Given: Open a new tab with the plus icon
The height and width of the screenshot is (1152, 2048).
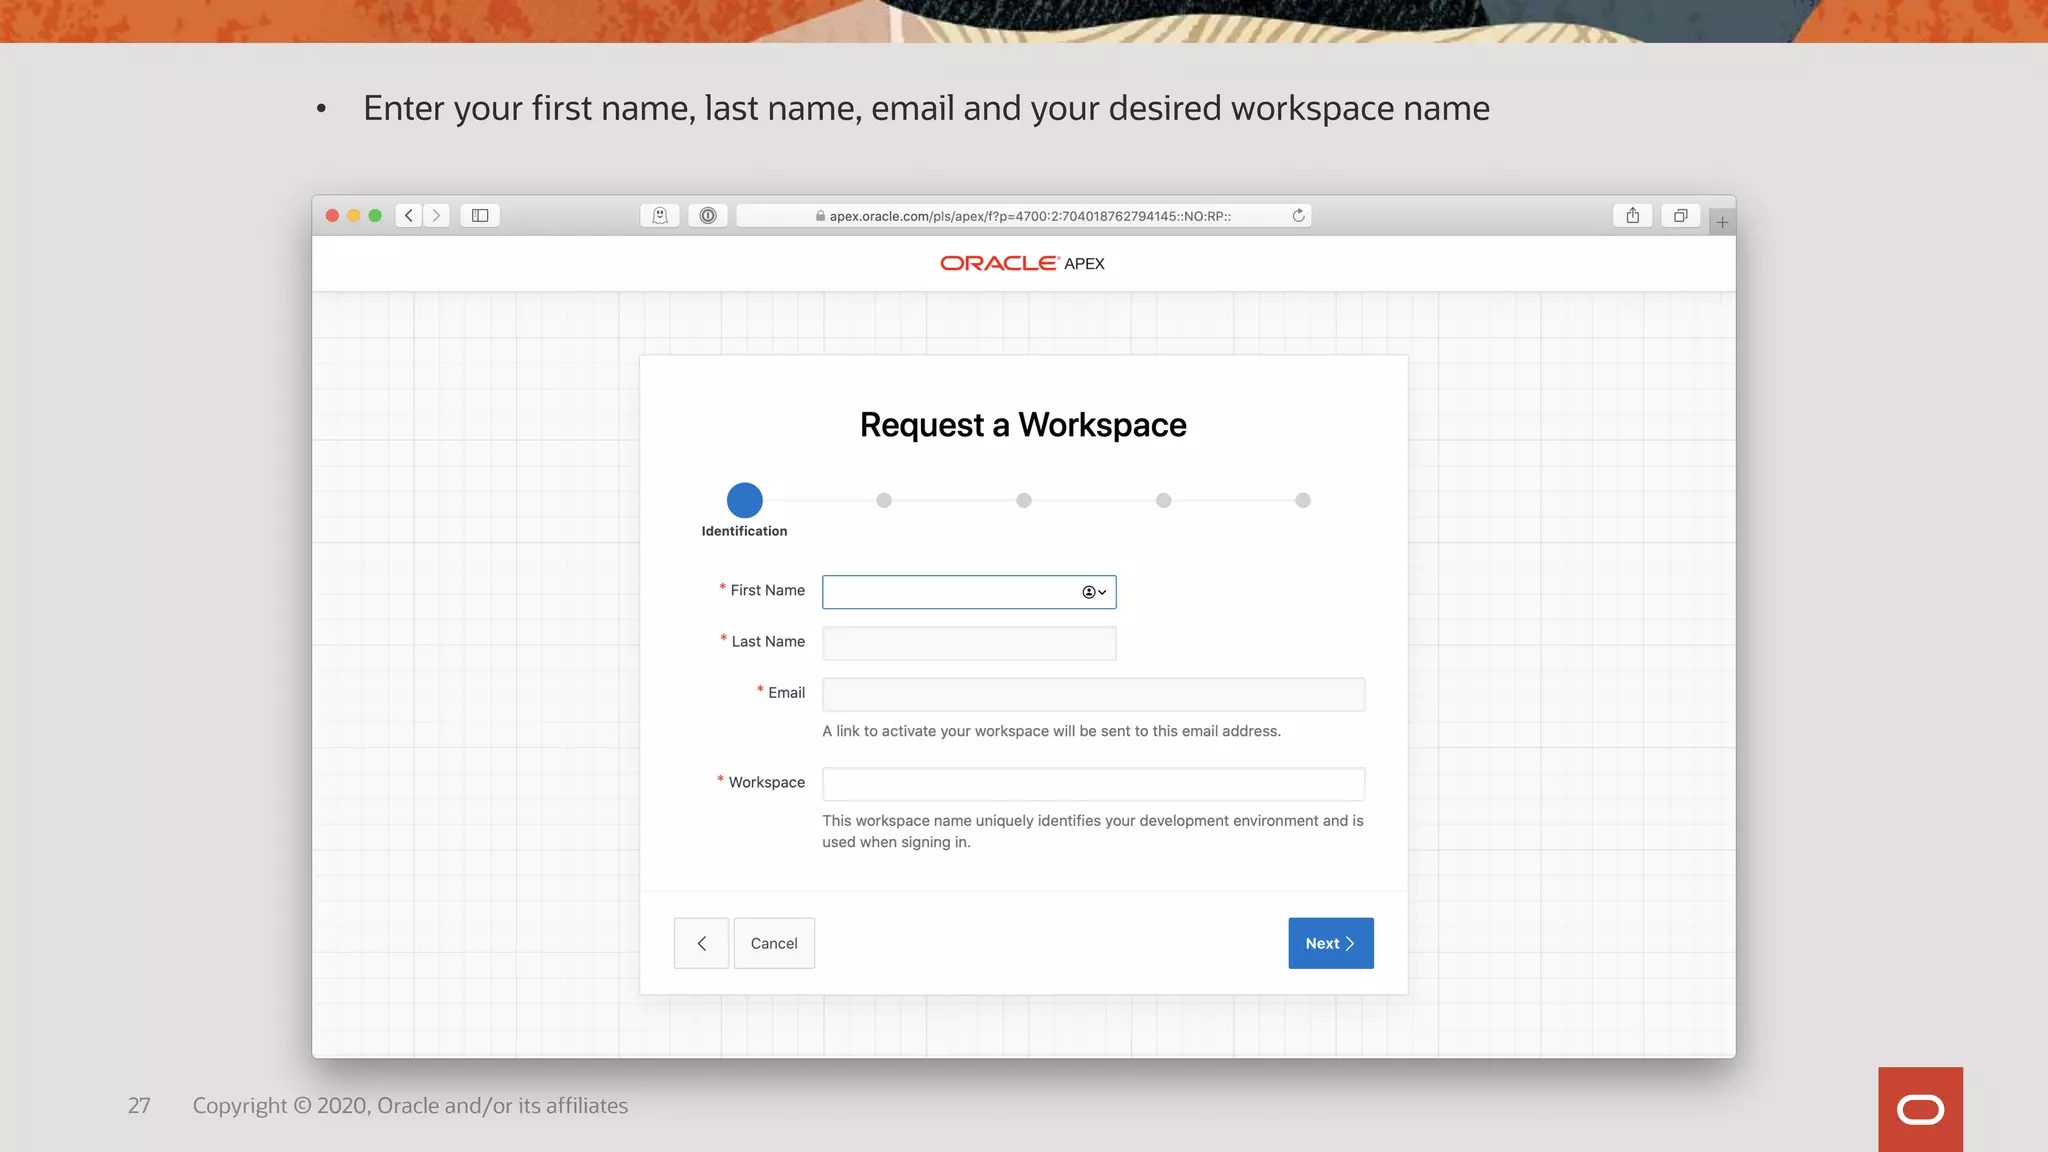Looking at the screenshot, I should pos(1722,222).
